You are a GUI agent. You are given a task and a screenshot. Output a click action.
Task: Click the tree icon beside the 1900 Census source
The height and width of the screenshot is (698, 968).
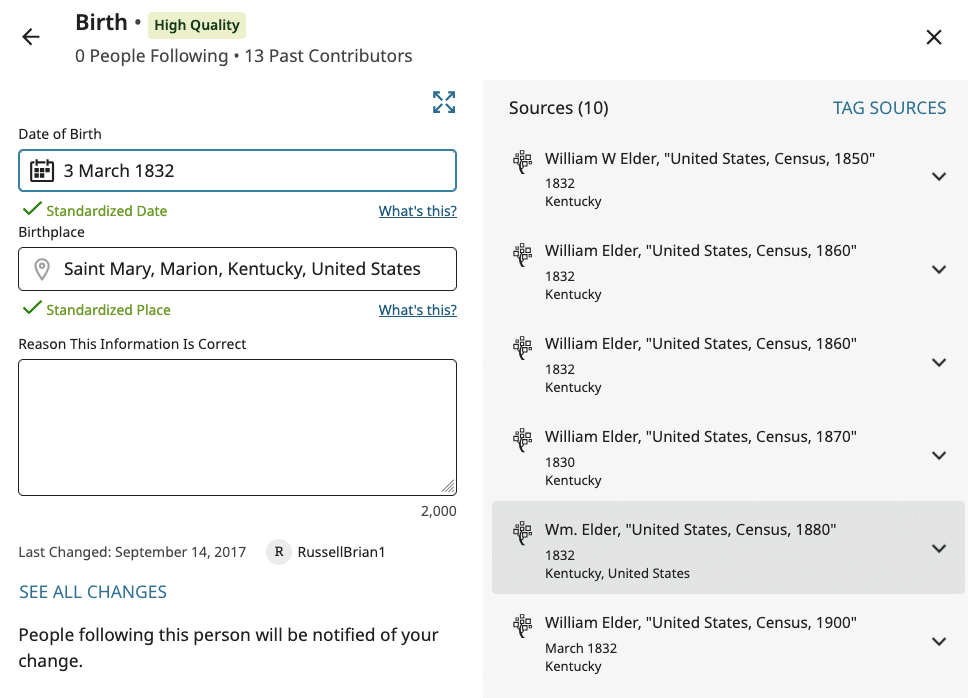pyautogui.click(x=522, y=626)
